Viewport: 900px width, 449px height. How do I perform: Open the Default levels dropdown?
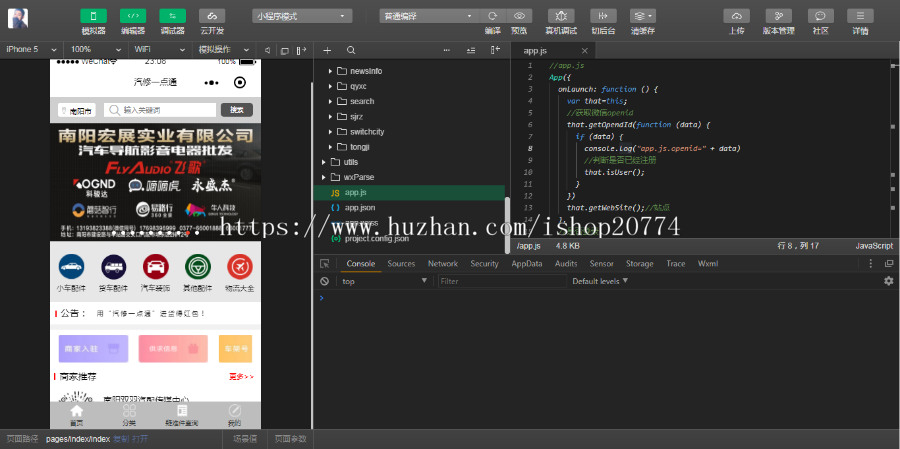click(603, 282)
